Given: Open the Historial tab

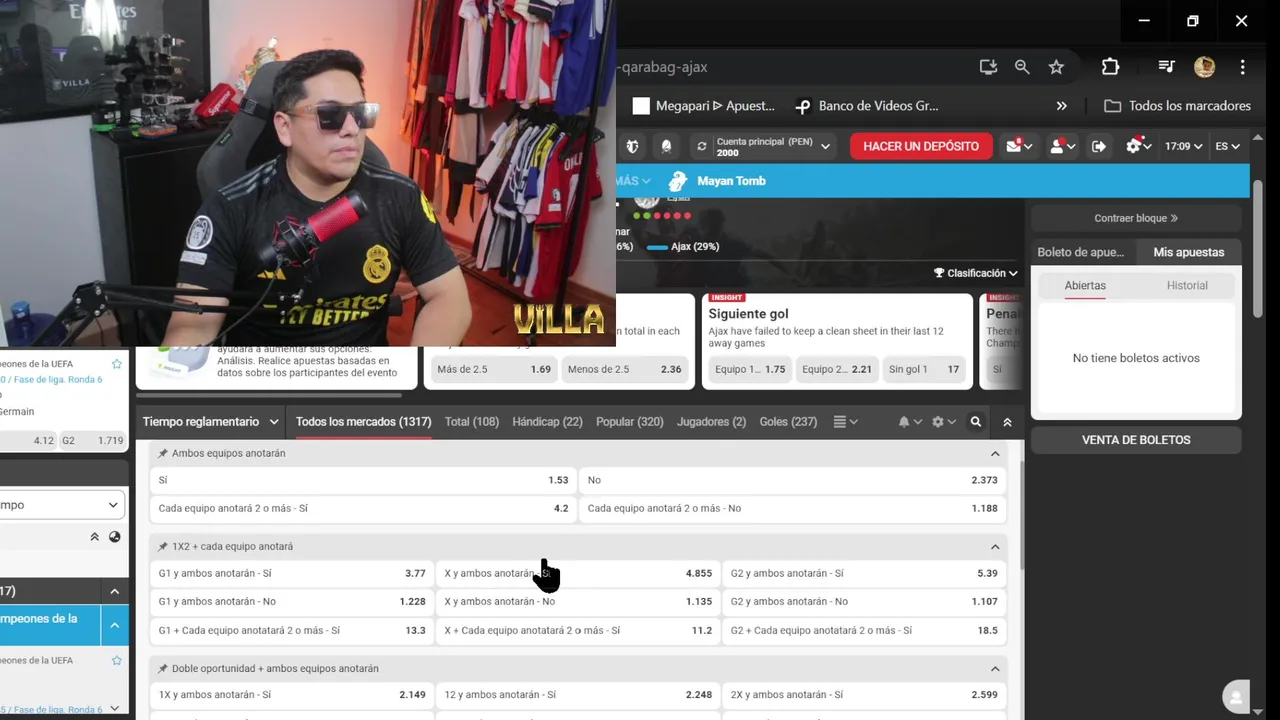Looking at the screenshot, I should tap(1187, 286).
